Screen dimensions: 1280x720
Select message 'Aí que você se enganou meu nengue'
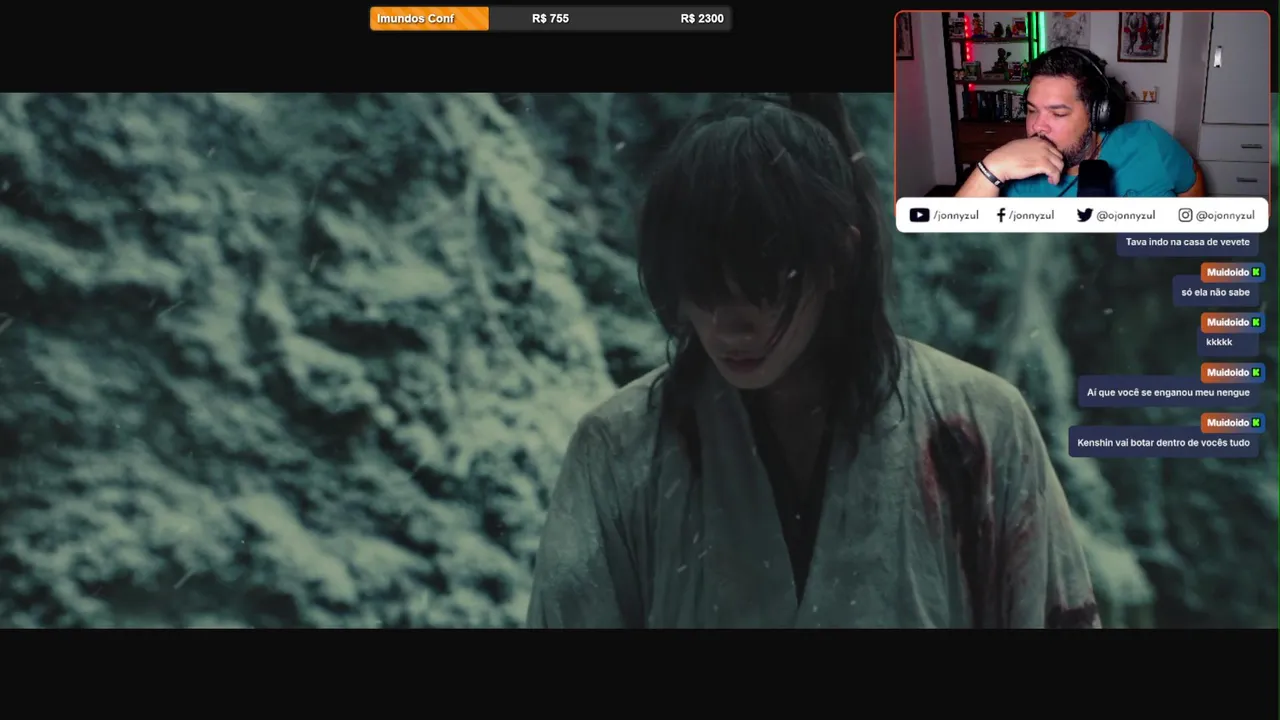[1168, 392]
